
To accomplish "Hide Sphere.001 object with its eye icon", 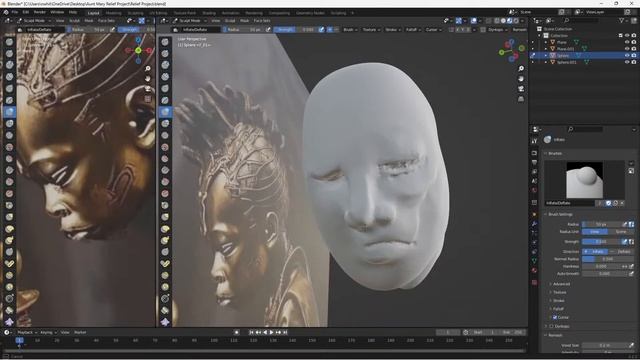I will (627, 62).
